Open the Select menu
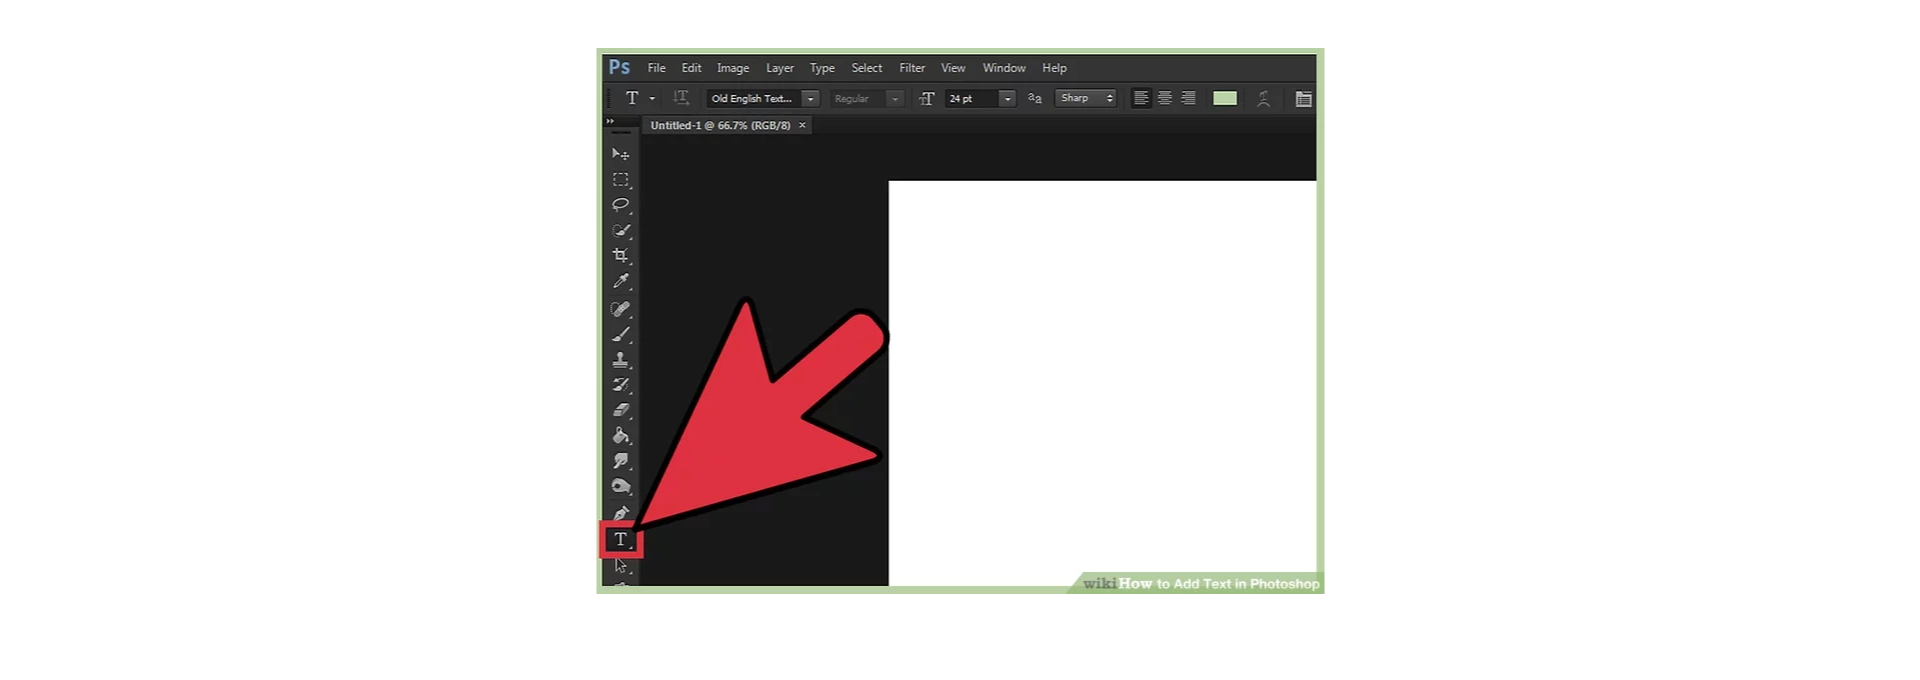Viewport: 1920px width, 680px height. [x=867, y=68]
